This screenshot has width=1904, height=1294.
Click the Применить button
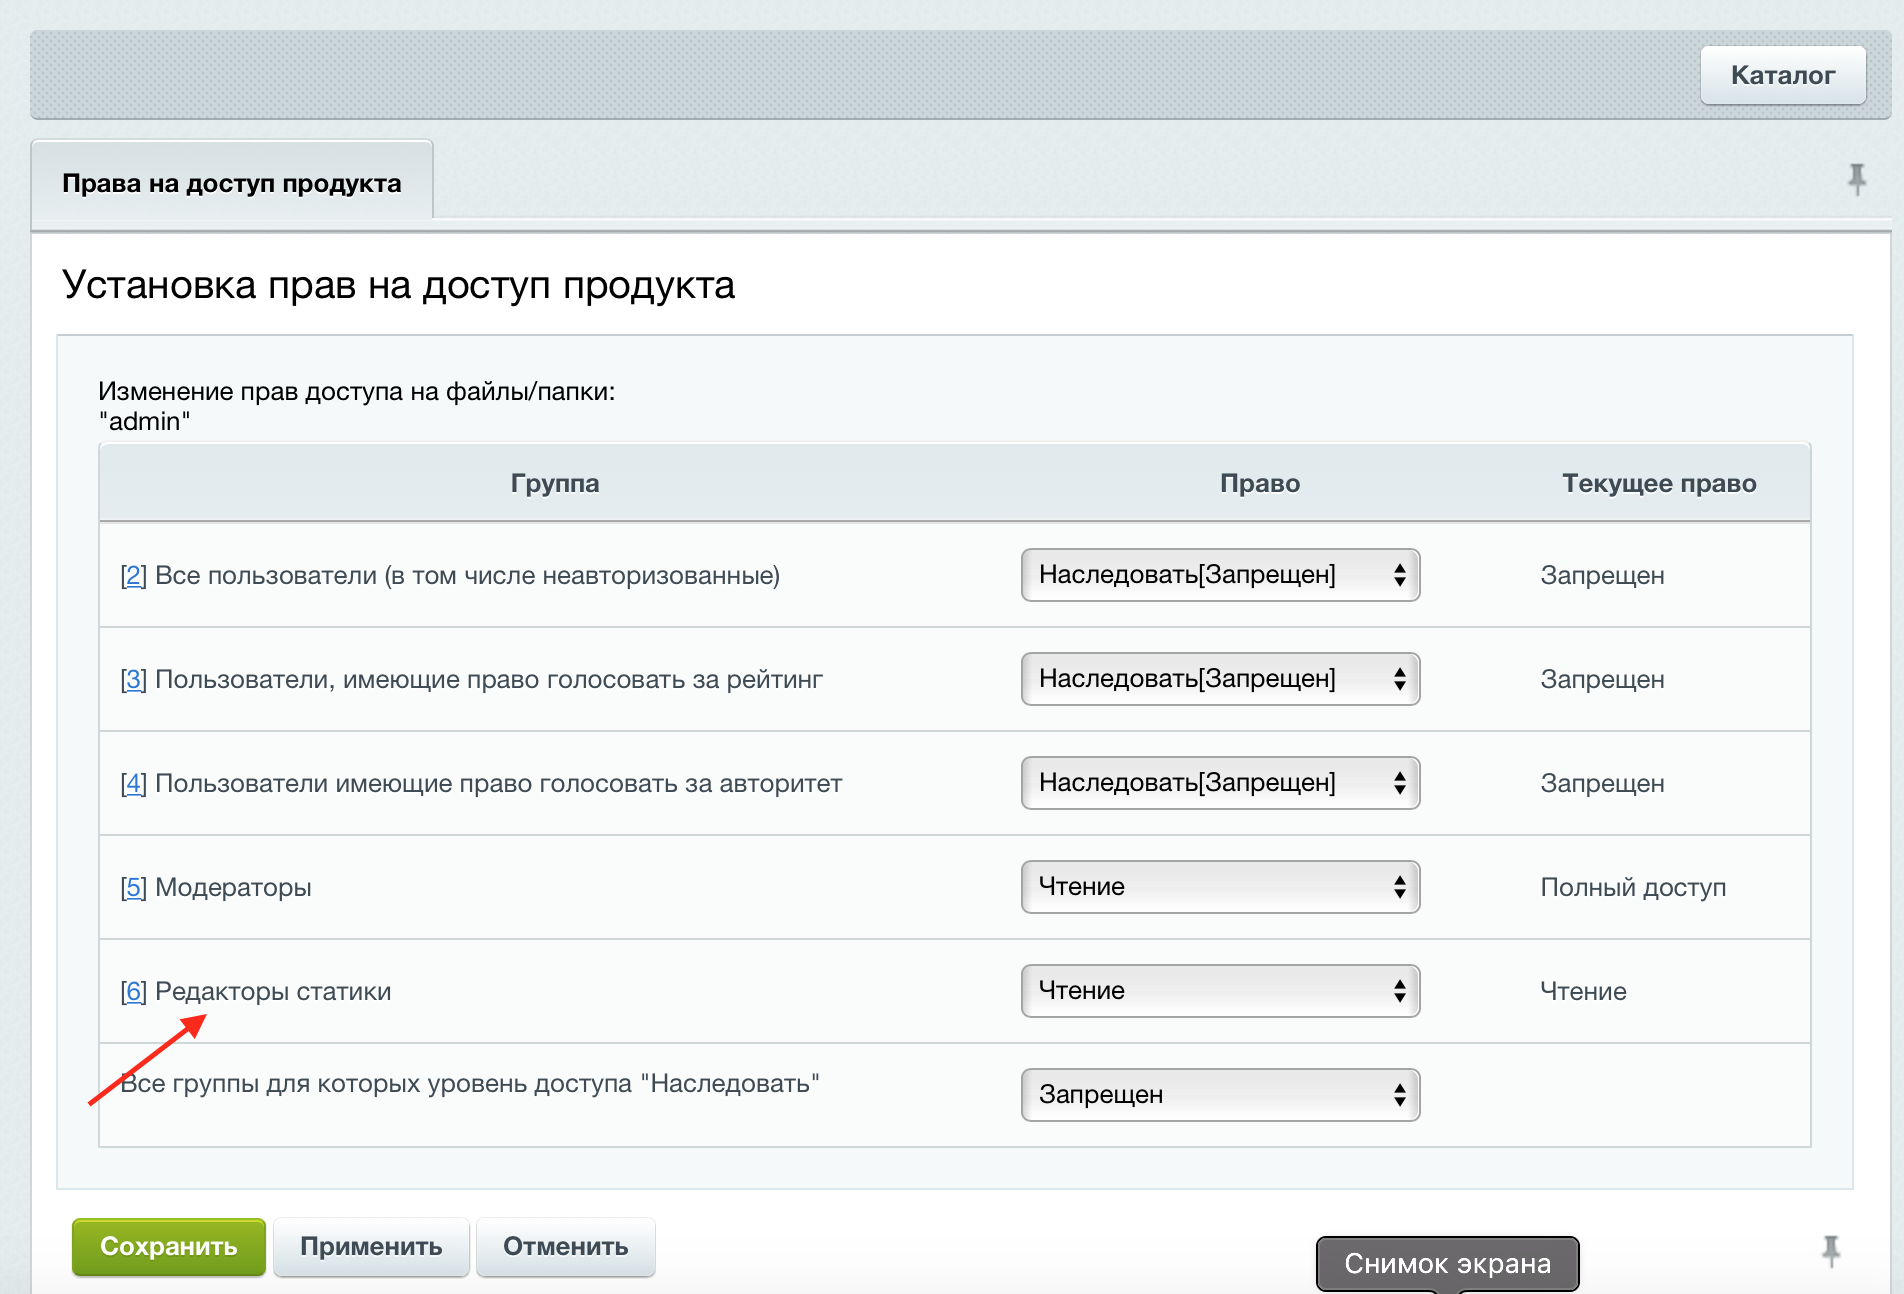point(371,1247)
